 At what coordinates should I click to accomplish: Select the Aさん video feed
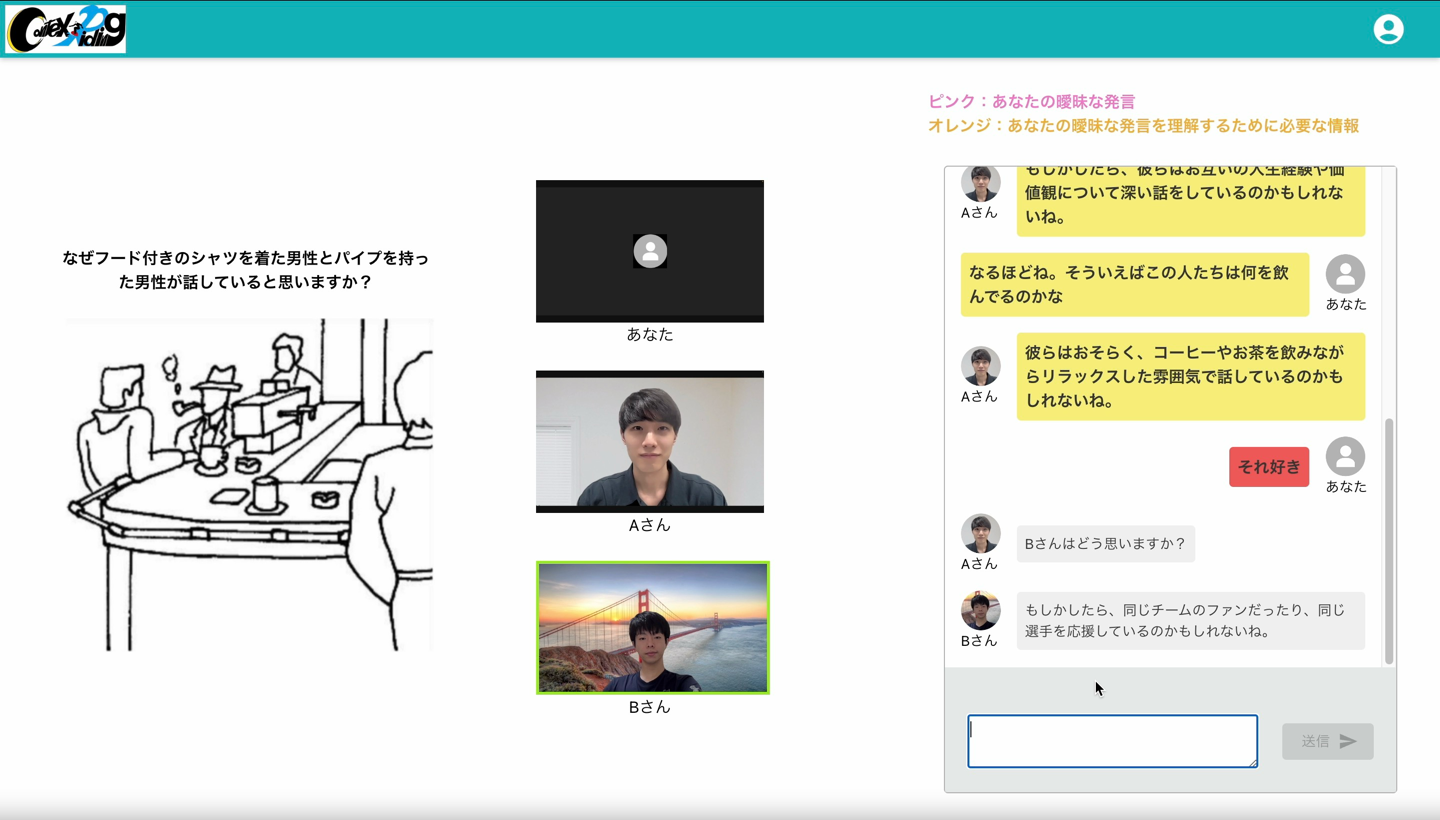click(x=650, y=441)
